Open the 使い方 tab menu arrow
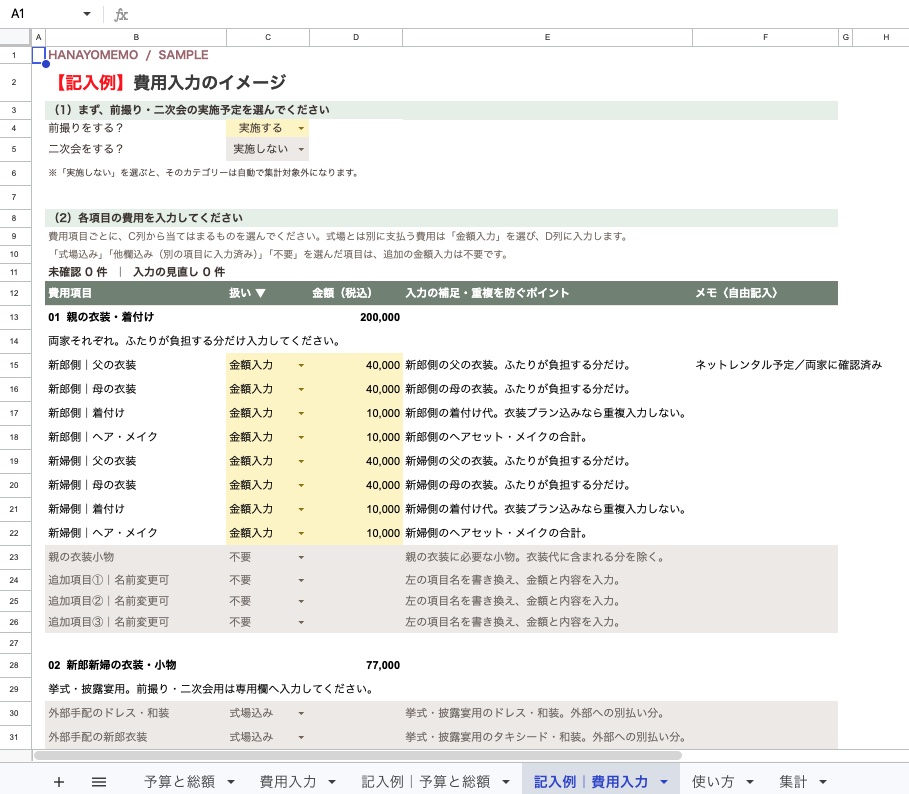The width and height of the screenshot is (909, 794). pyautogui.click(x=749, y=782)
